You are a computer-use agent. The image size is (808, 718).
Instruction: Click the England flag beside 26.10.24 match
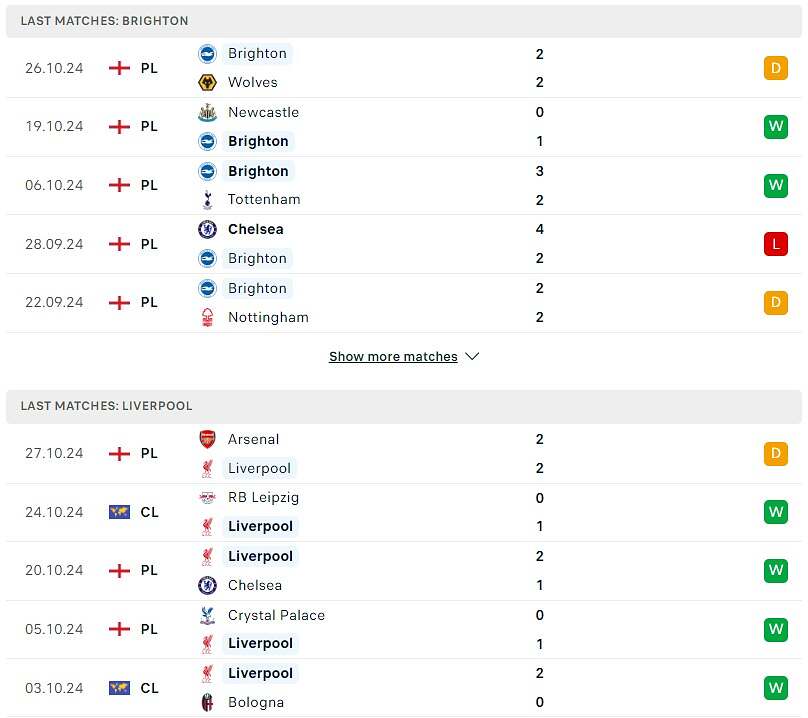(119, 68)
